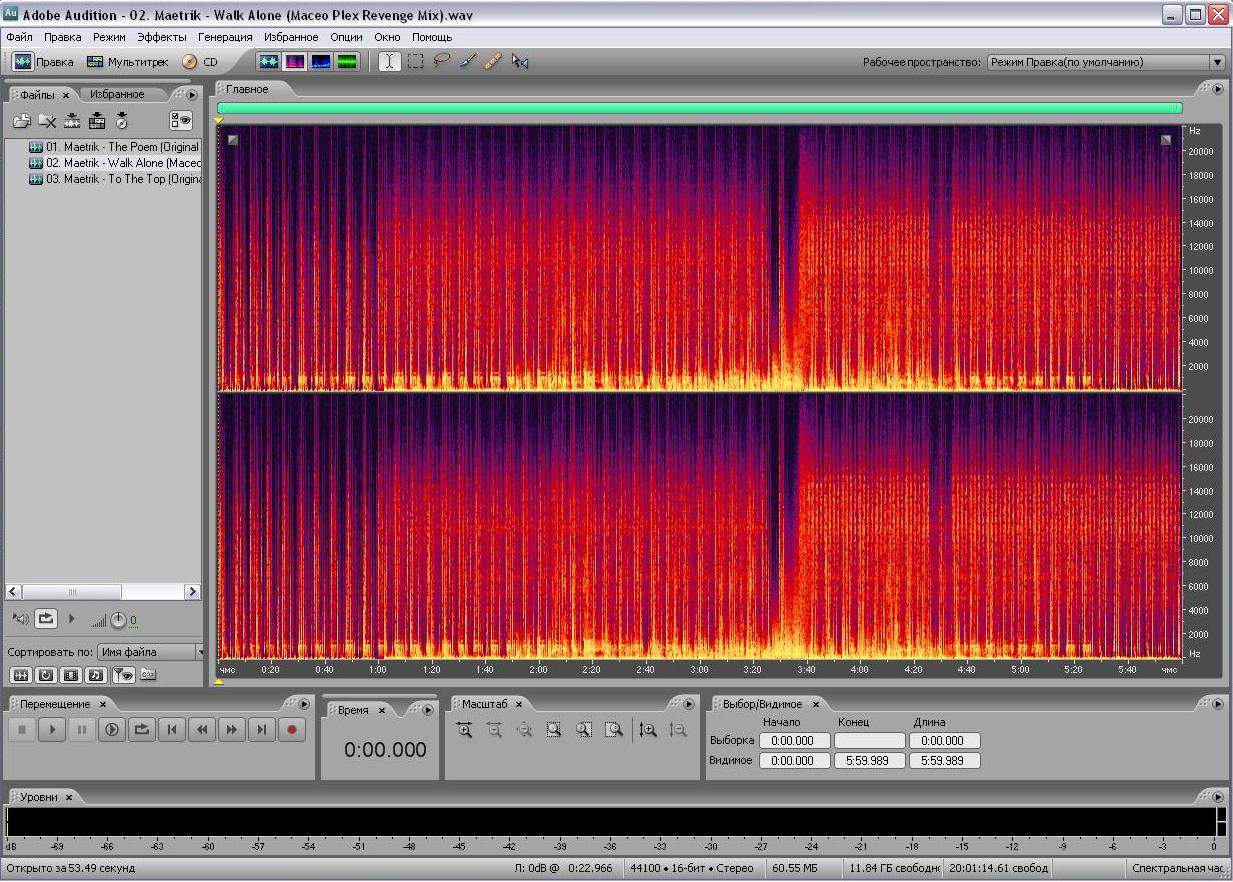The height and width of the screenshot is (882, 1233).
Task: Adjust the preview volume knob
Action: (x=118, y=620)
